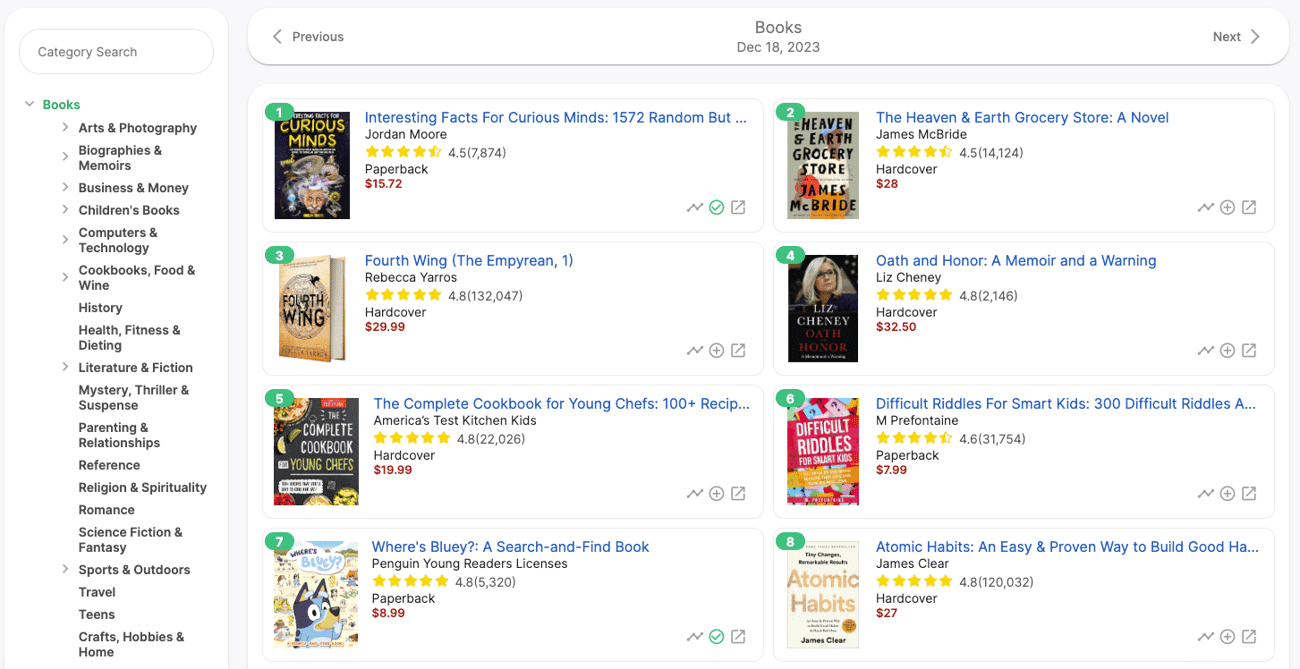Screen dimensions: 1300x669
Task: Open trend graph for Atomic Habits
Action: point(1206,636)
